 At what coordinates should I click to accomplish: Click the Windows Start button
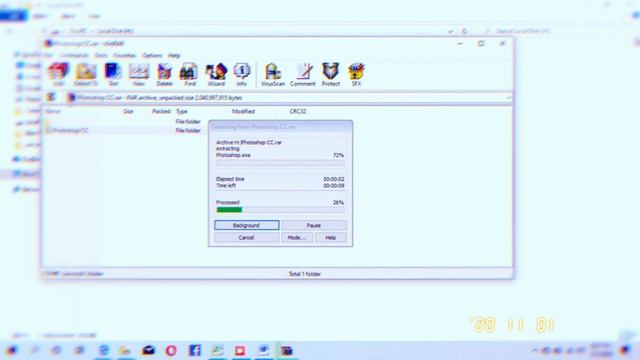11,350
